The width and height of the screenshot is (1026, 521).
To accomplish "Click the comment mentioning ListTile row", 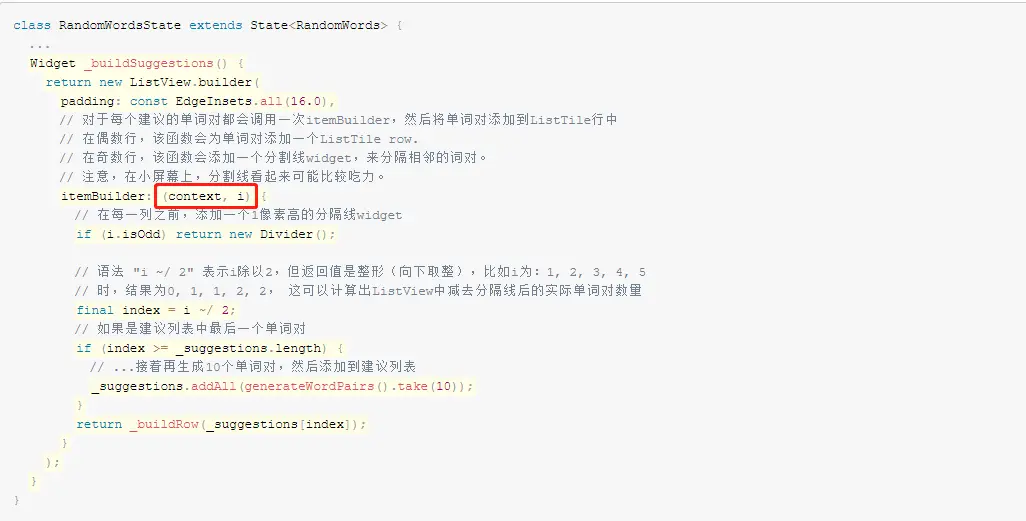I will [x=238, y=139].
